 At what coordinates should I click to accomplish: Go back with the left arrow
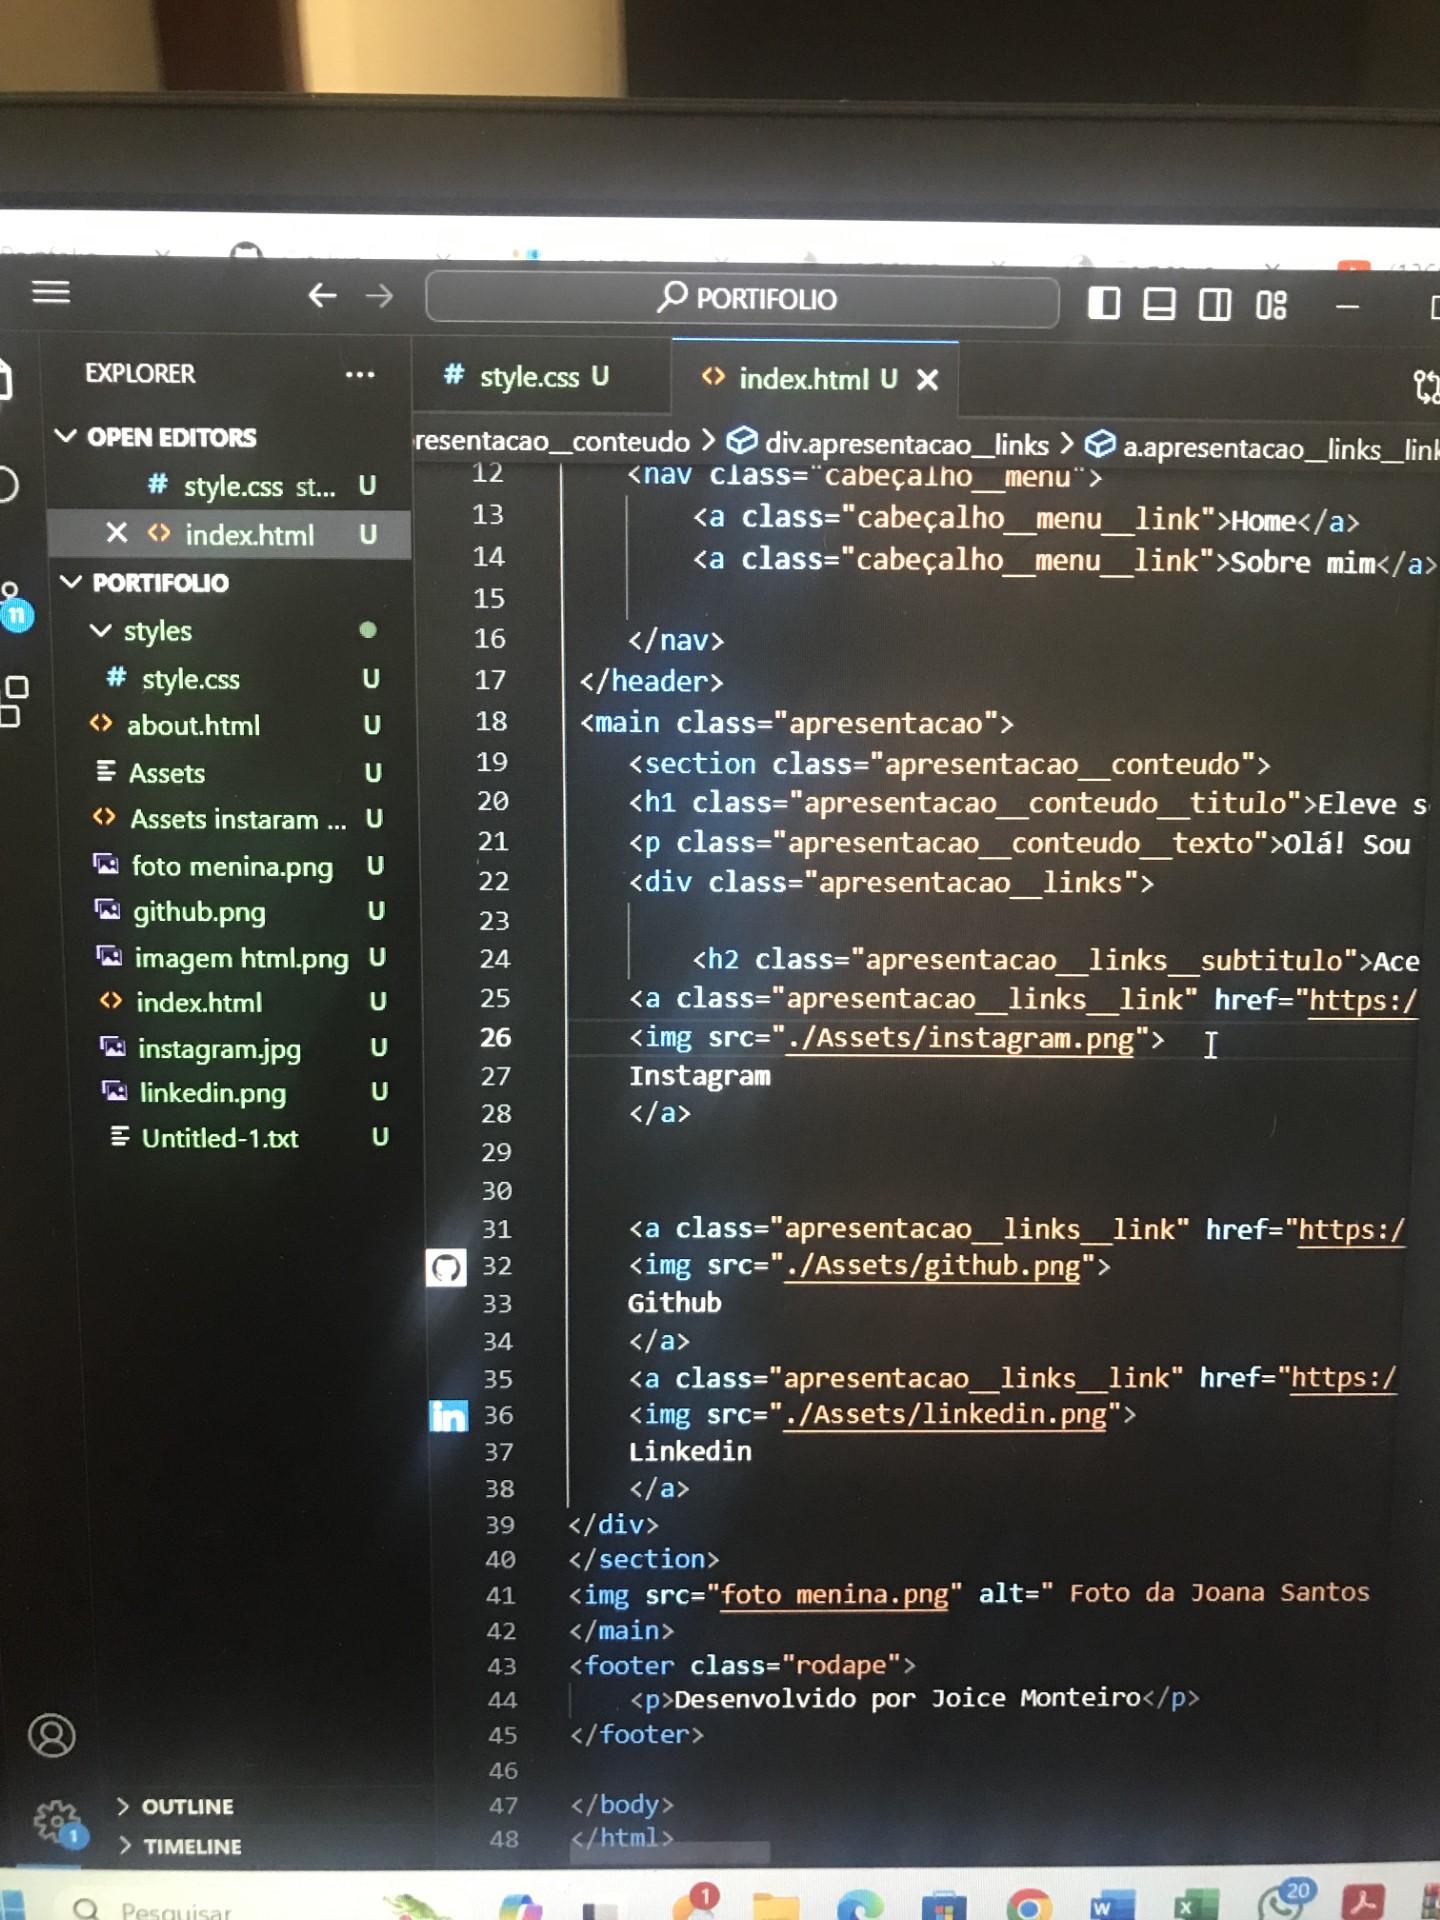(322, 295)
